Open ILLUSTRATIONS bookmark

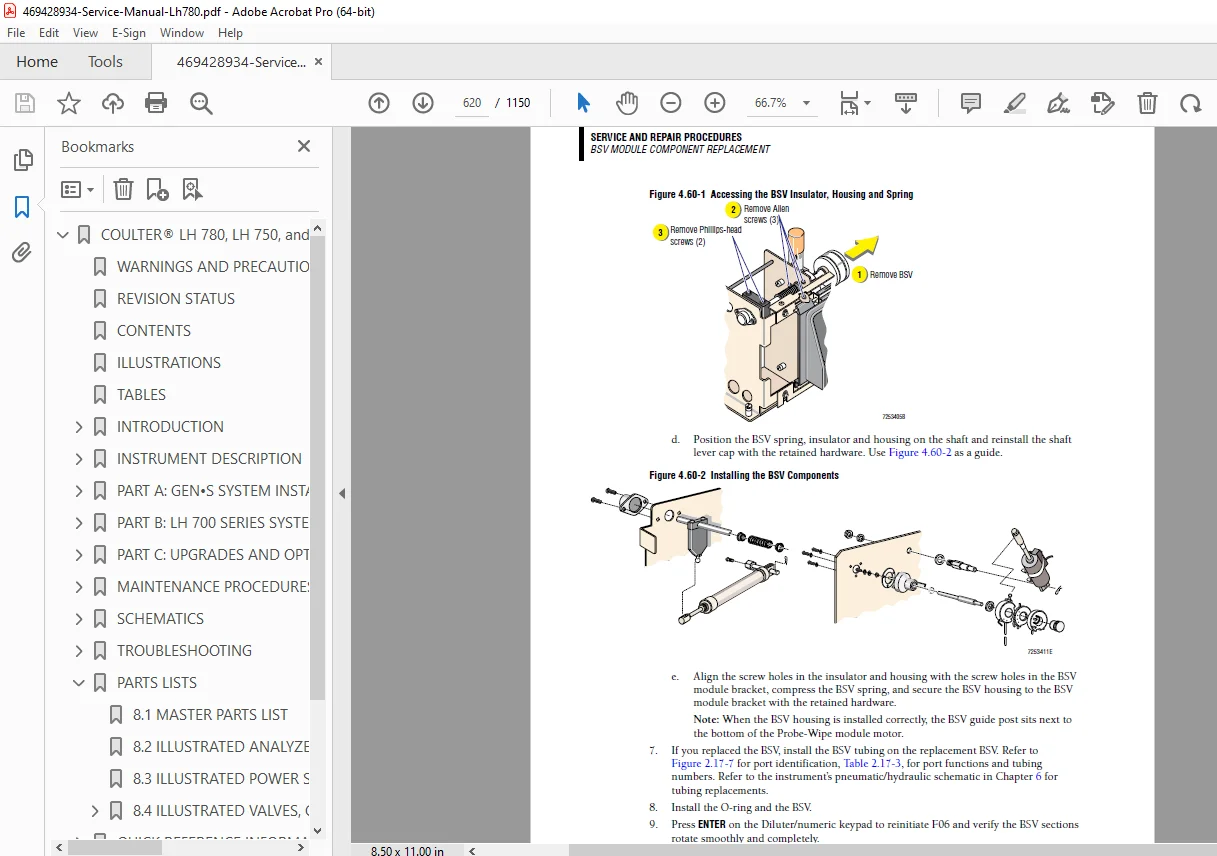pos(169,363)
